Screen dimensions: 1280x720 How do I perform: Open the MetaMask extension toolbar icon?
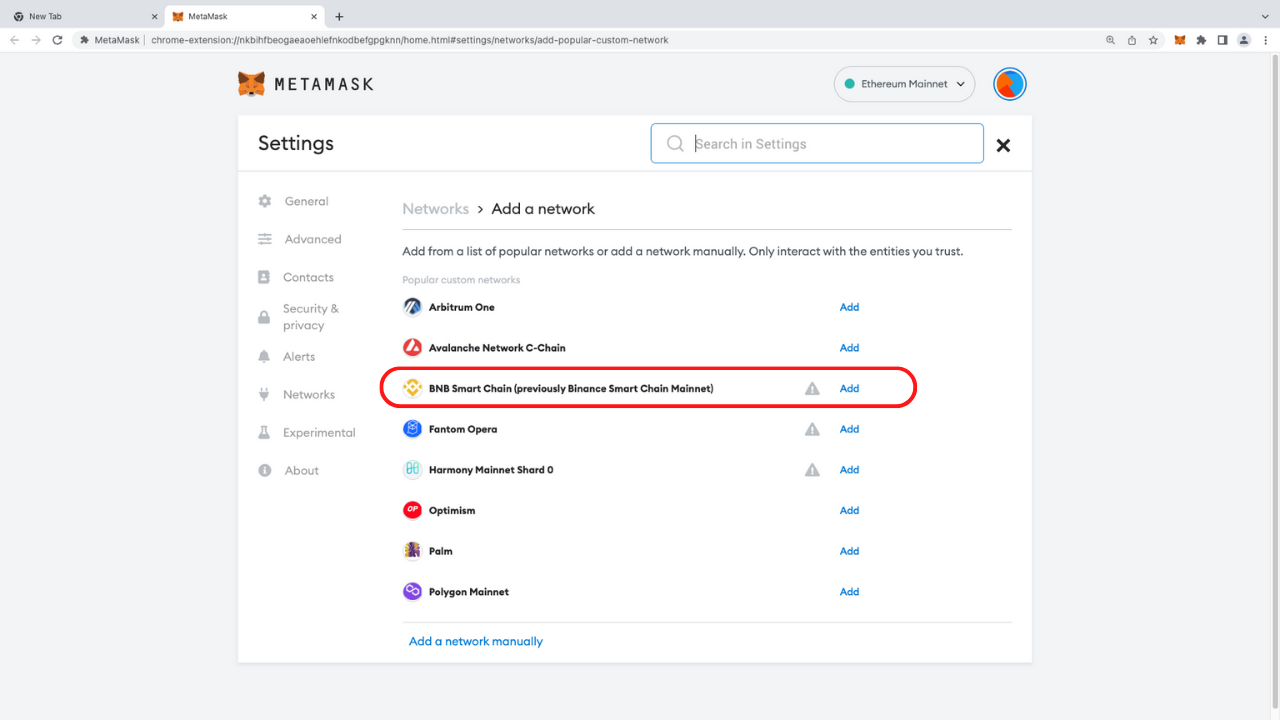1180,40
